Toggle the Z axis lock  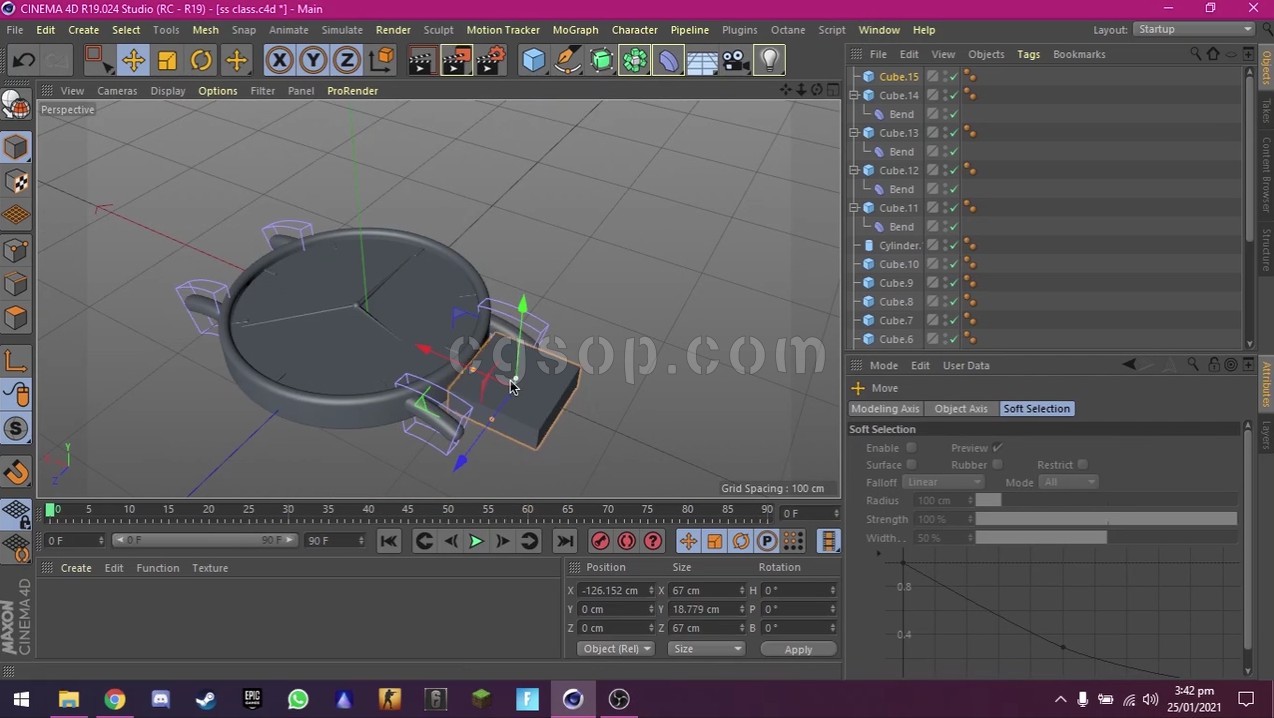347,61
